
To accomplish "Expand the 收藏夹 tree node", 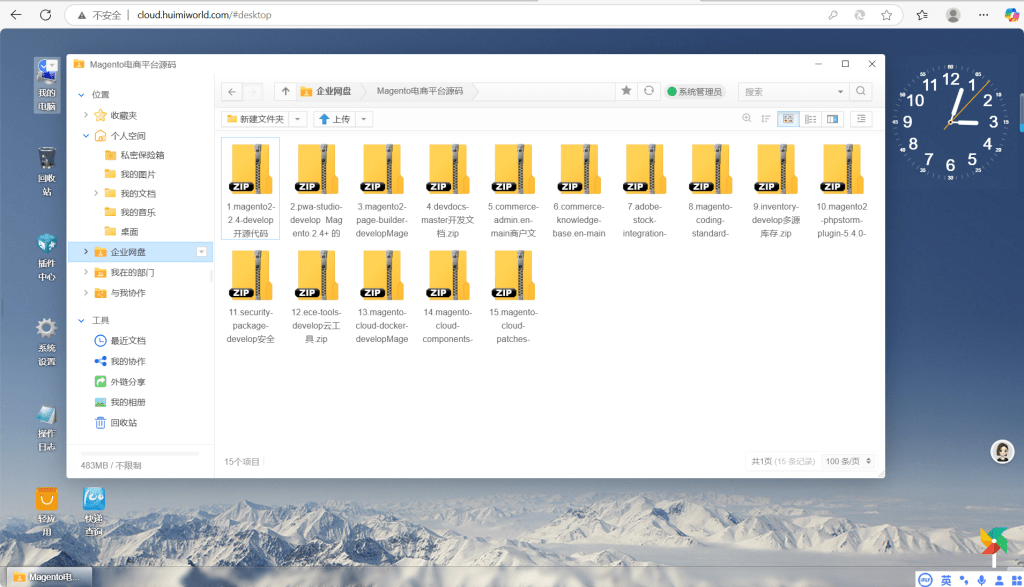I will coord(86,115).
